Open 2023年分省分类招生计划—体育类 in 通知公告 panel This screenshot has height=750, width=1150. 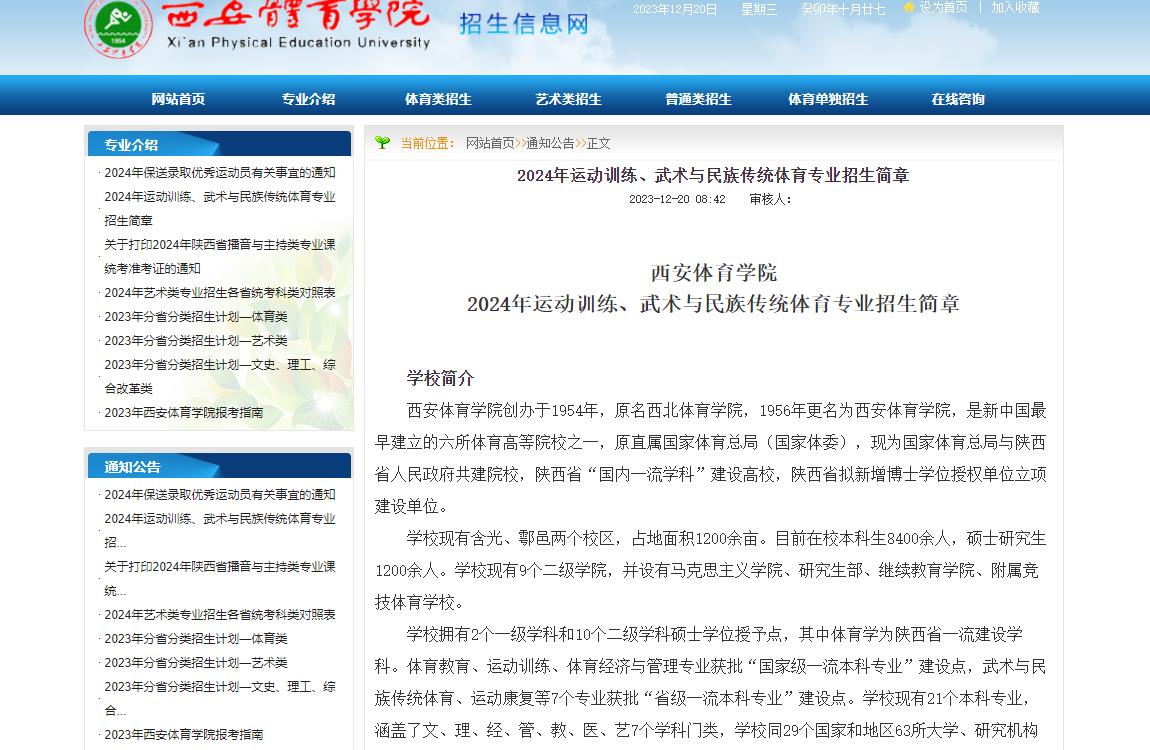coord(196,639)
